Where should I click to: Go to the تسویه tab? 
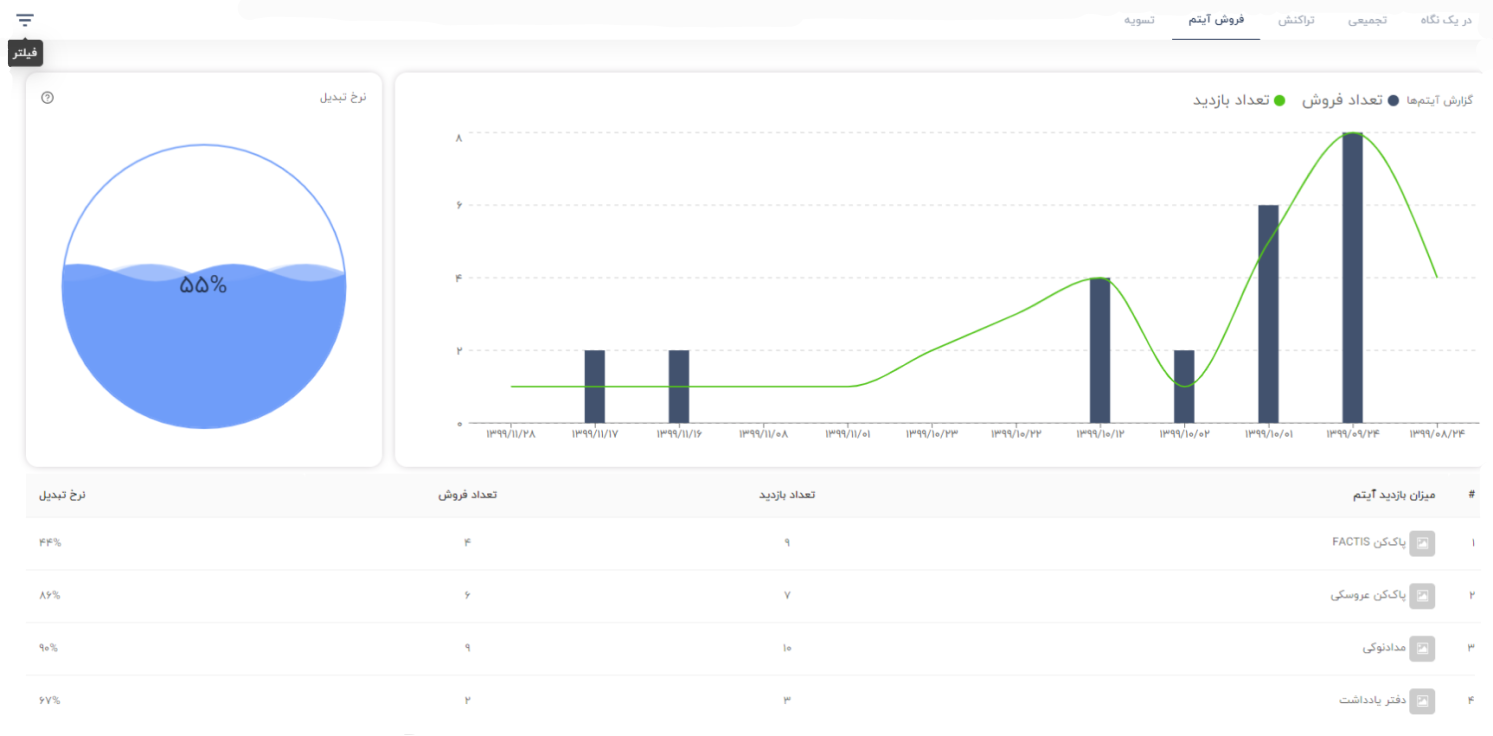[x=1141, y=20]
